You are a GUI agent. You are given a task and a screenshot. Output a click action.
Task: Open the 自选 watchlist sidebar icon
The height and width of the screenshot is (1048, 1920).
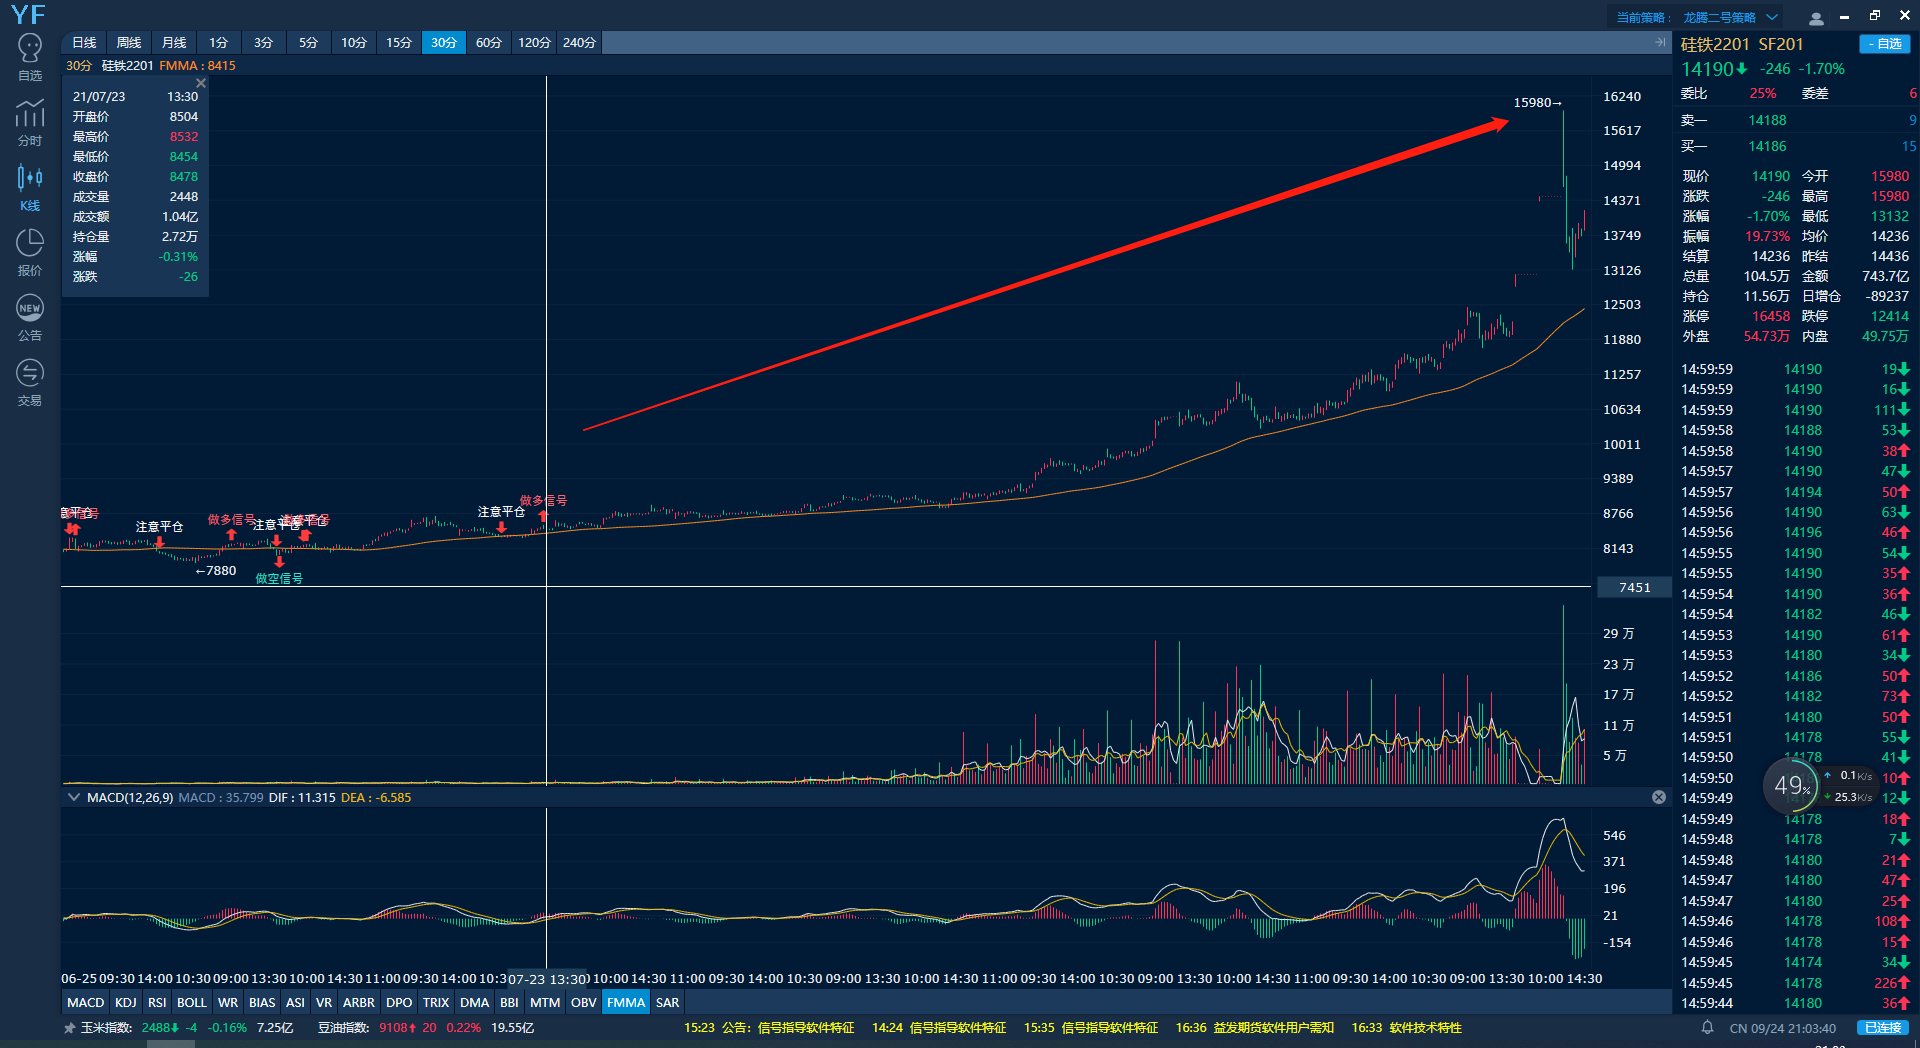pyautogui.click(x=30, y=57)
